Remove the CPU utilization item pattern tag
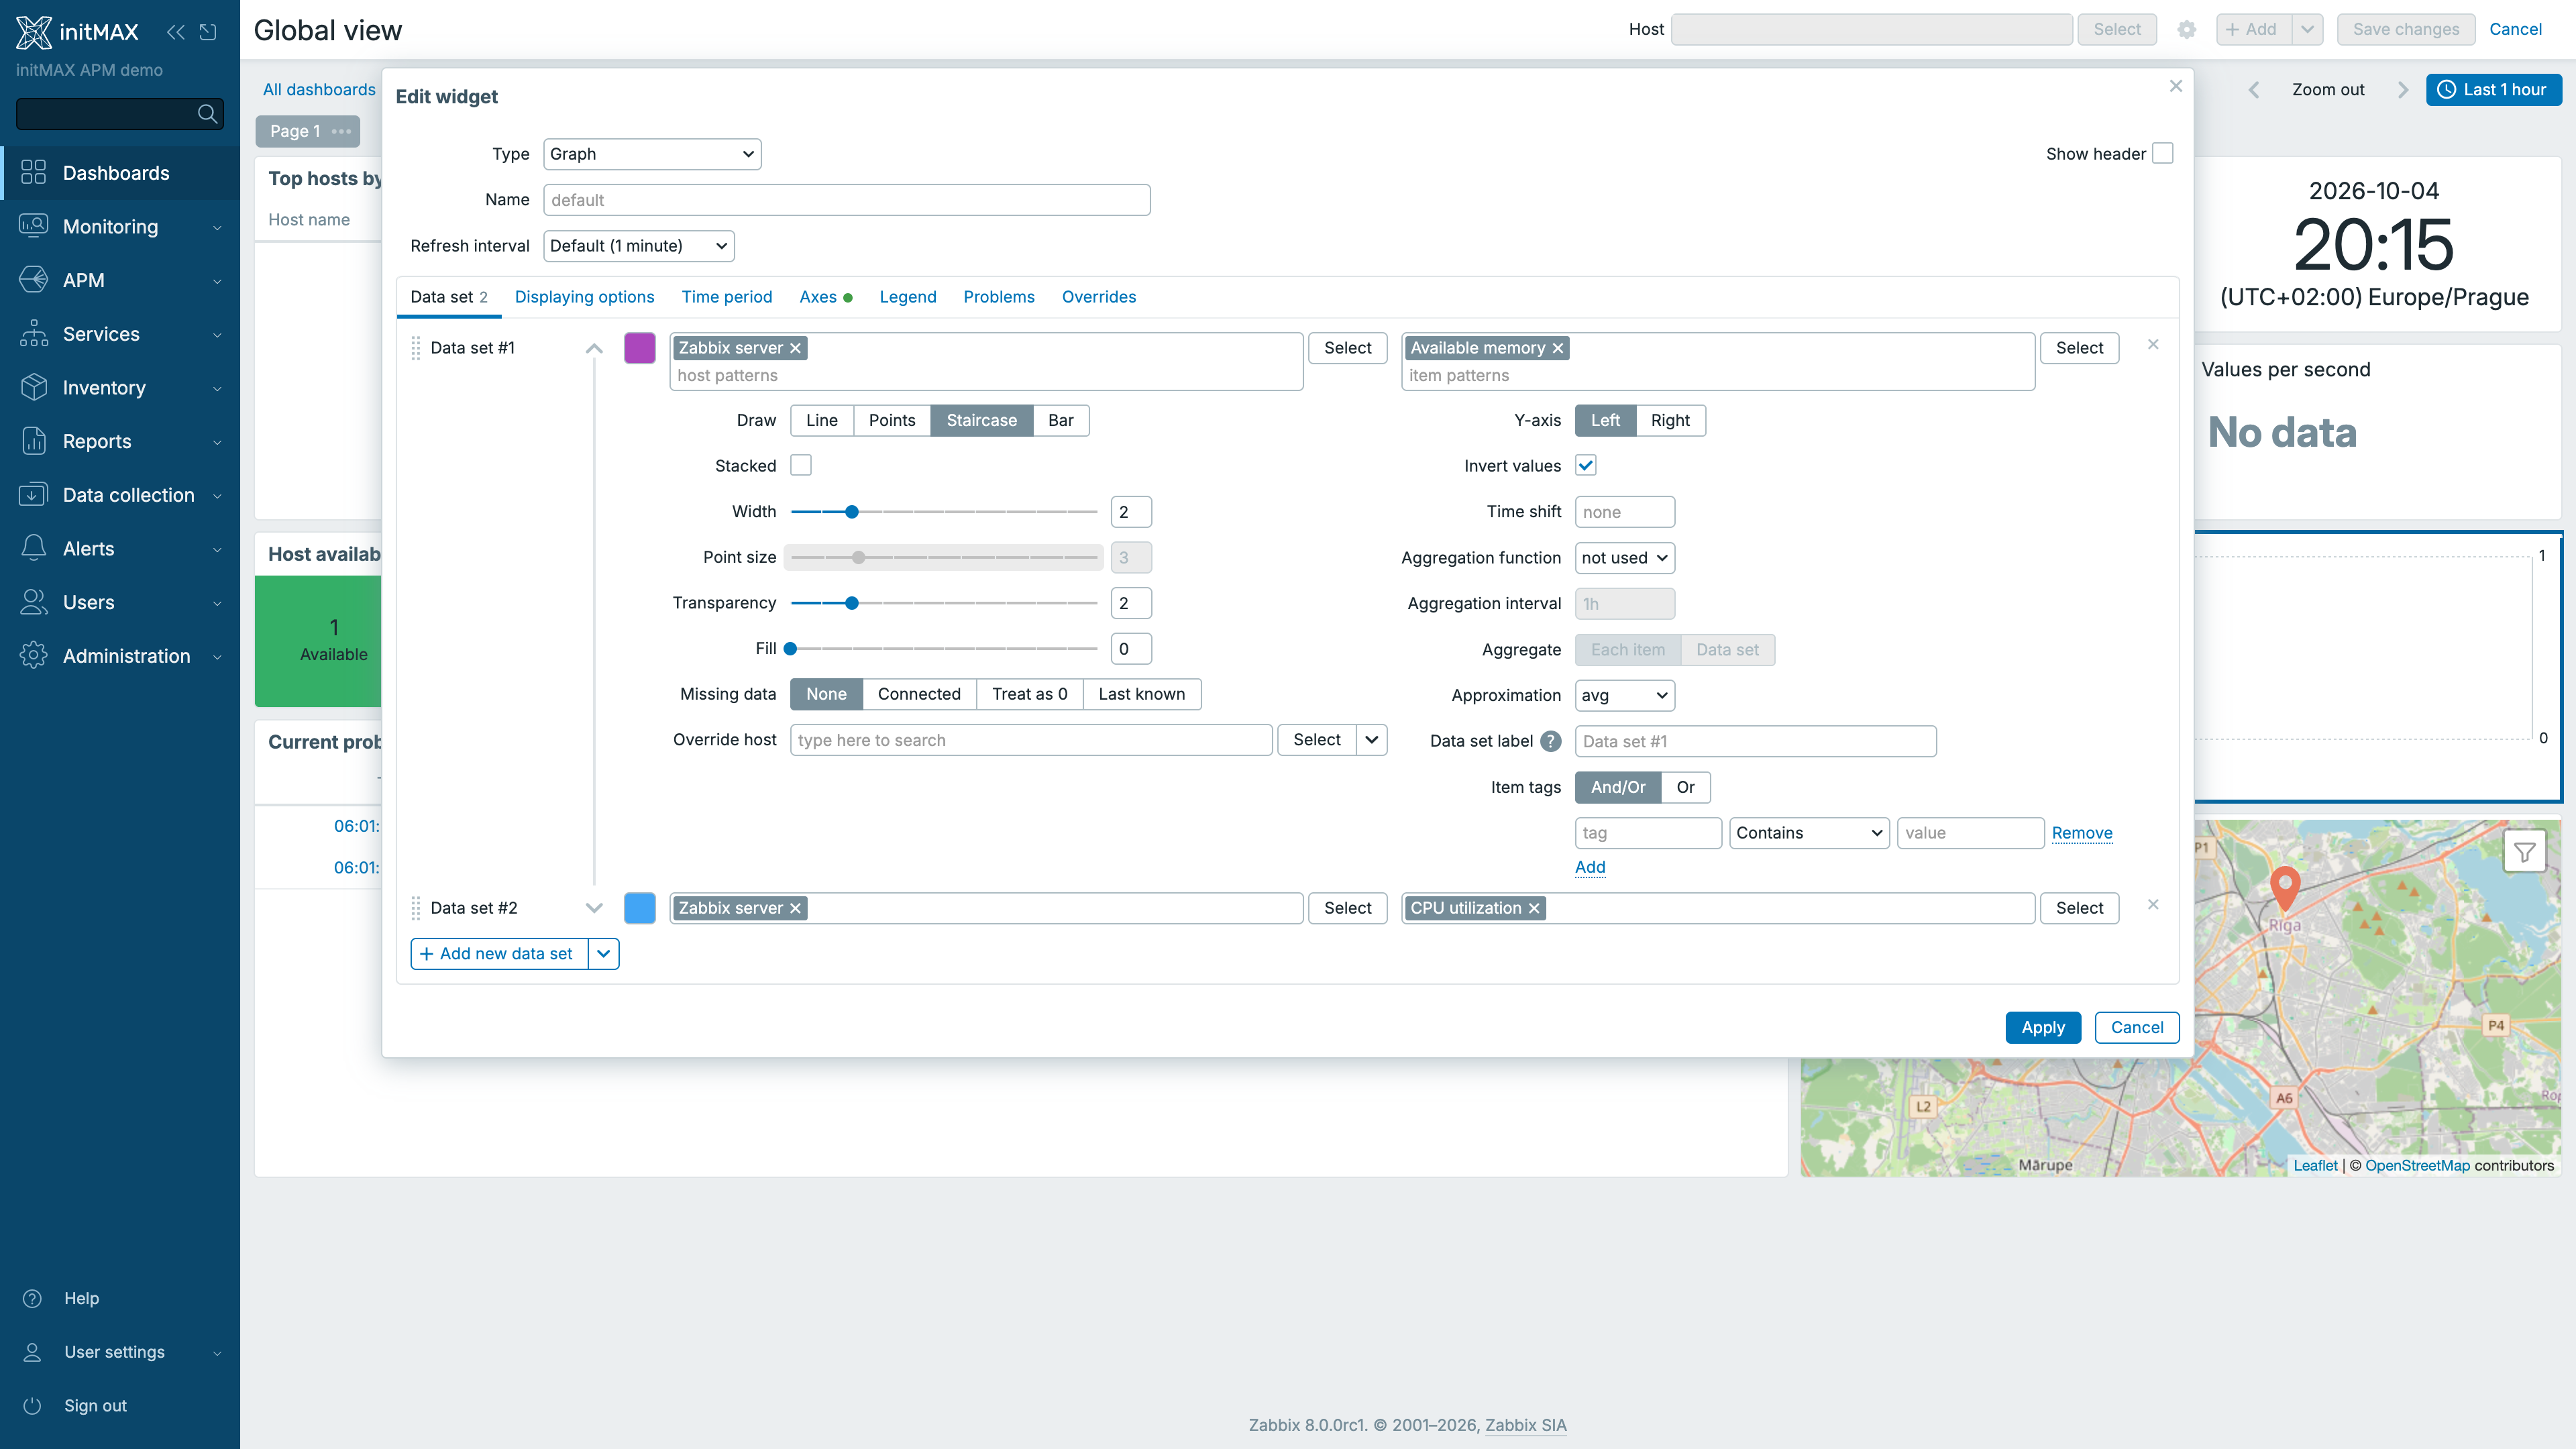The image size is (2576, 1449). 1533,908
